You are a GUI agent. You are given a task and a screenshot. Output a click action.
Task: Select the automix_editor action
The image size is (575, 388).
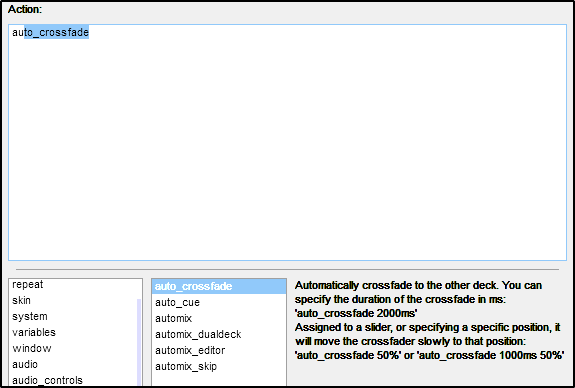pos(190,351)
